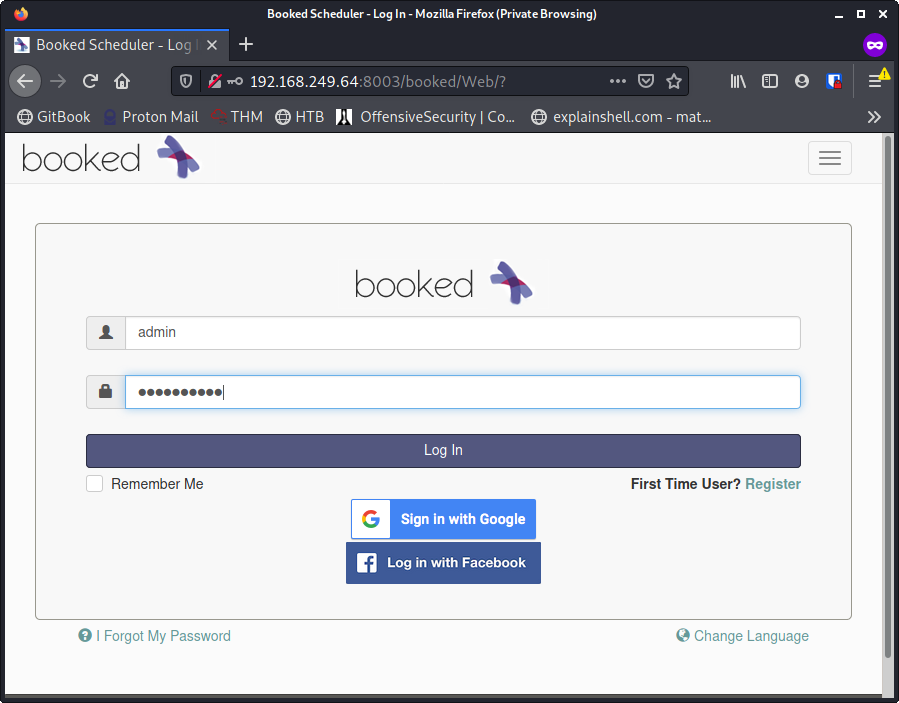
Task: Show more bookmarks with the chevron
Action: (874, 117)
